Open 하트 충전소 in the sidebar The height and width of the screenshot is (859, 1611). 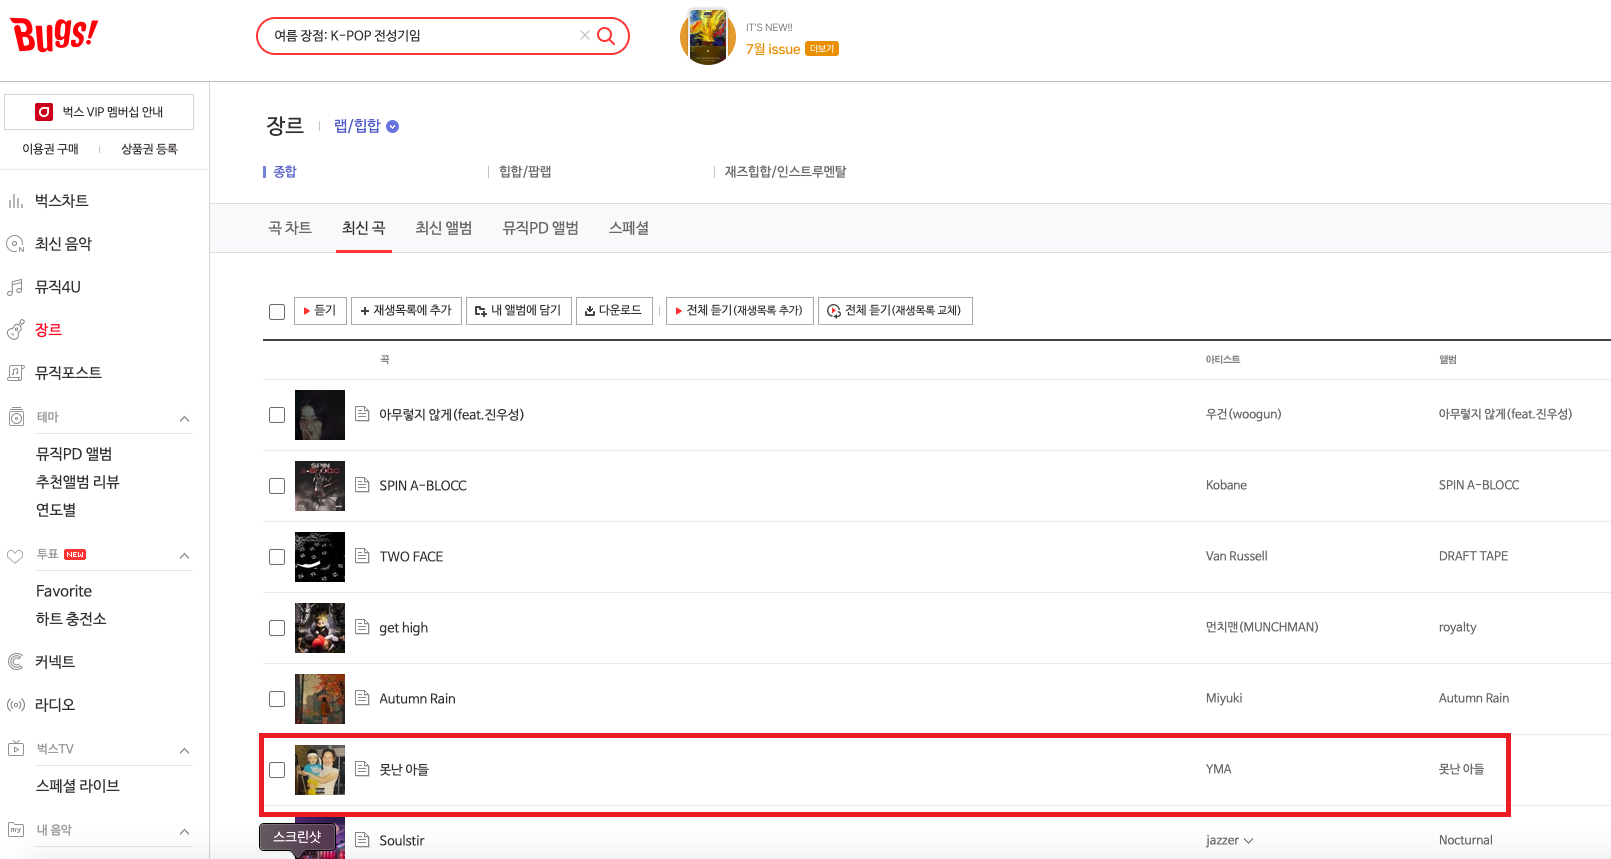tap(71, 619)
